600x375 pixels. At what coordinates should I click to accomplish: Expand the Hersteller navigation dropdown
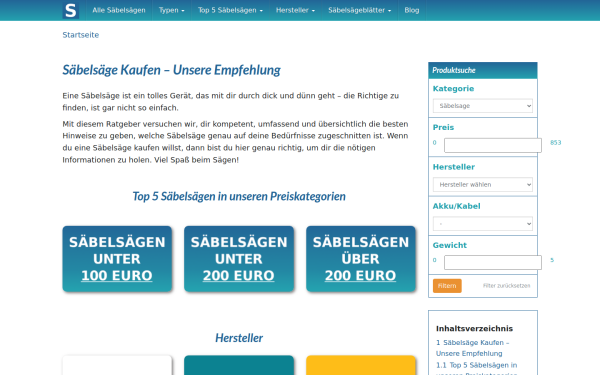pyautogui.click(x=295, y=10)
